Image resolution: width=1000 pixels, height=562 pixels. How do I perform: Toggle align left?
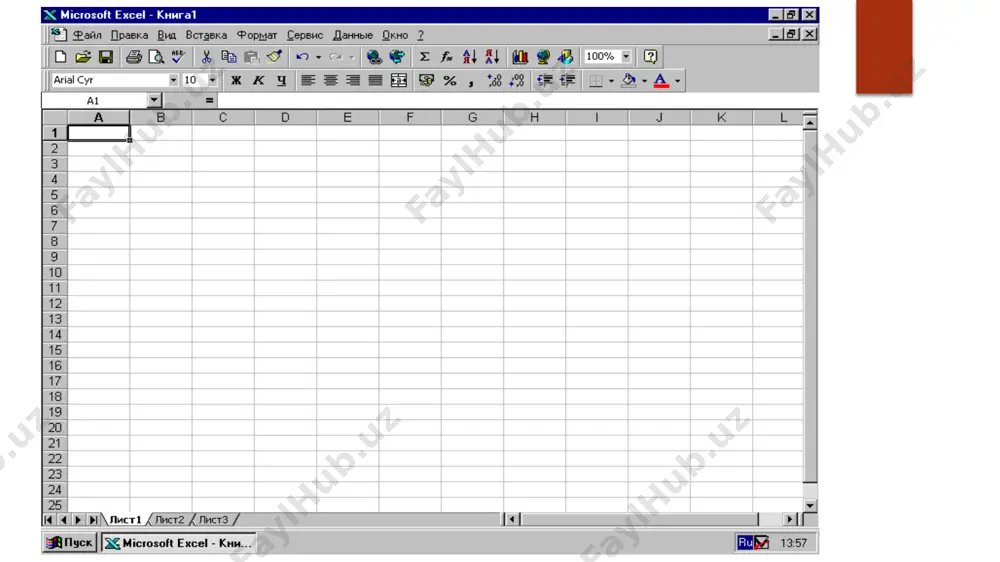[308, 80]
